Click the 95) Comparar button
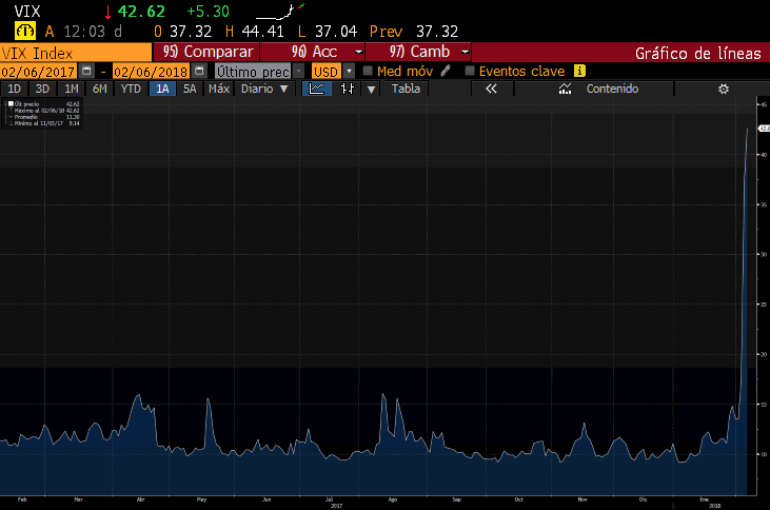 pos(206,52)
